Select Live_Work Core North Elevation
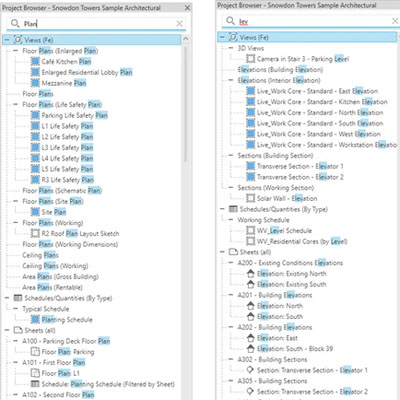Image resolution: width=400 pixels, height=400 pixels. click(x=320, y=113)
